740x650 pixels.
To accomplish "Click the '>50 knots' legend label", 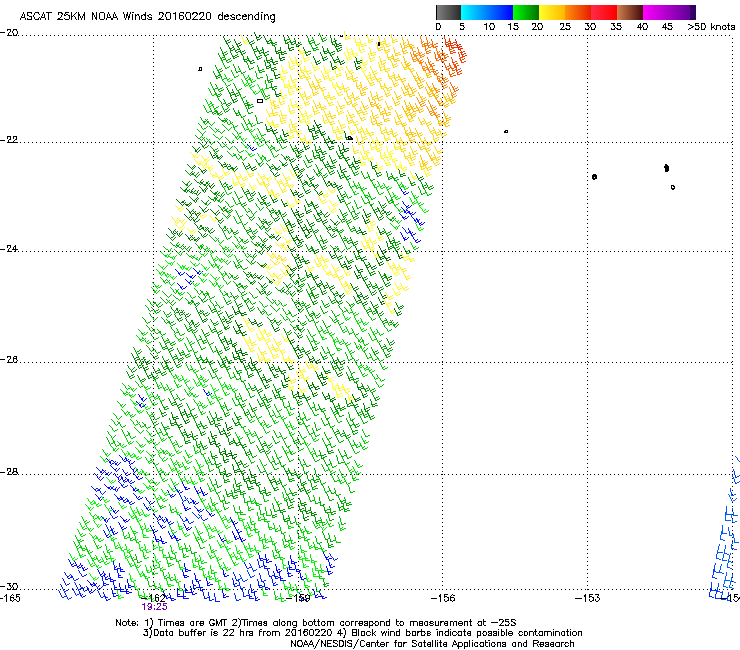I will (x=711, y=27).
